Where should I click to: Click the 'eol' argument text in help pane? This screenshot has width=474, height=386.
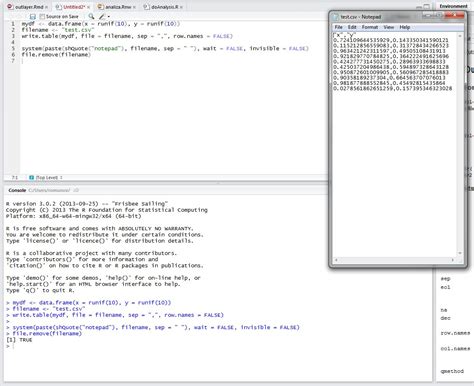tap(445, 287)
